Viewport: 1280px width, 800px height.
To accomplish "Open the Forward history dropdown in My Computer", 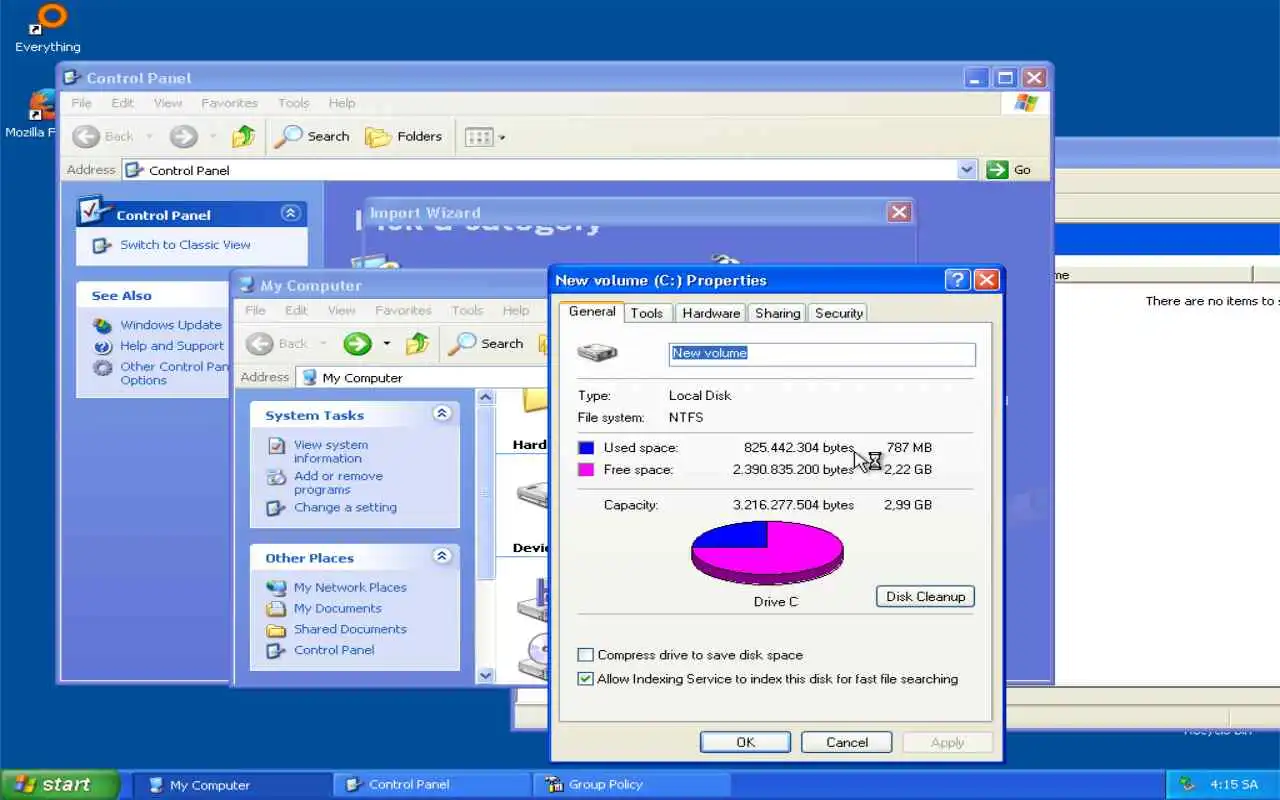I will coord(386,344).
